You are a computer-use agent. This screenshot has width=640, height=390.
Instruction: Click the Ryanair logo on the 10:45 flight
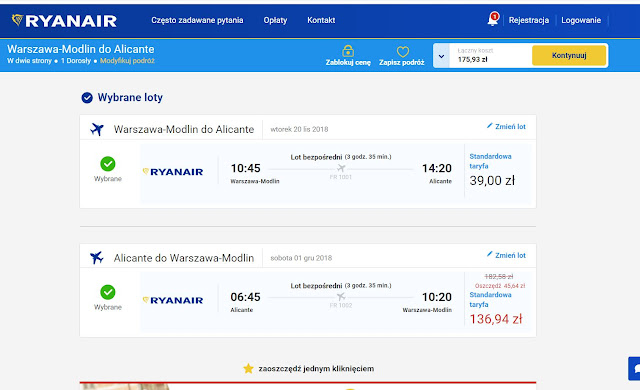pos(173,172)
